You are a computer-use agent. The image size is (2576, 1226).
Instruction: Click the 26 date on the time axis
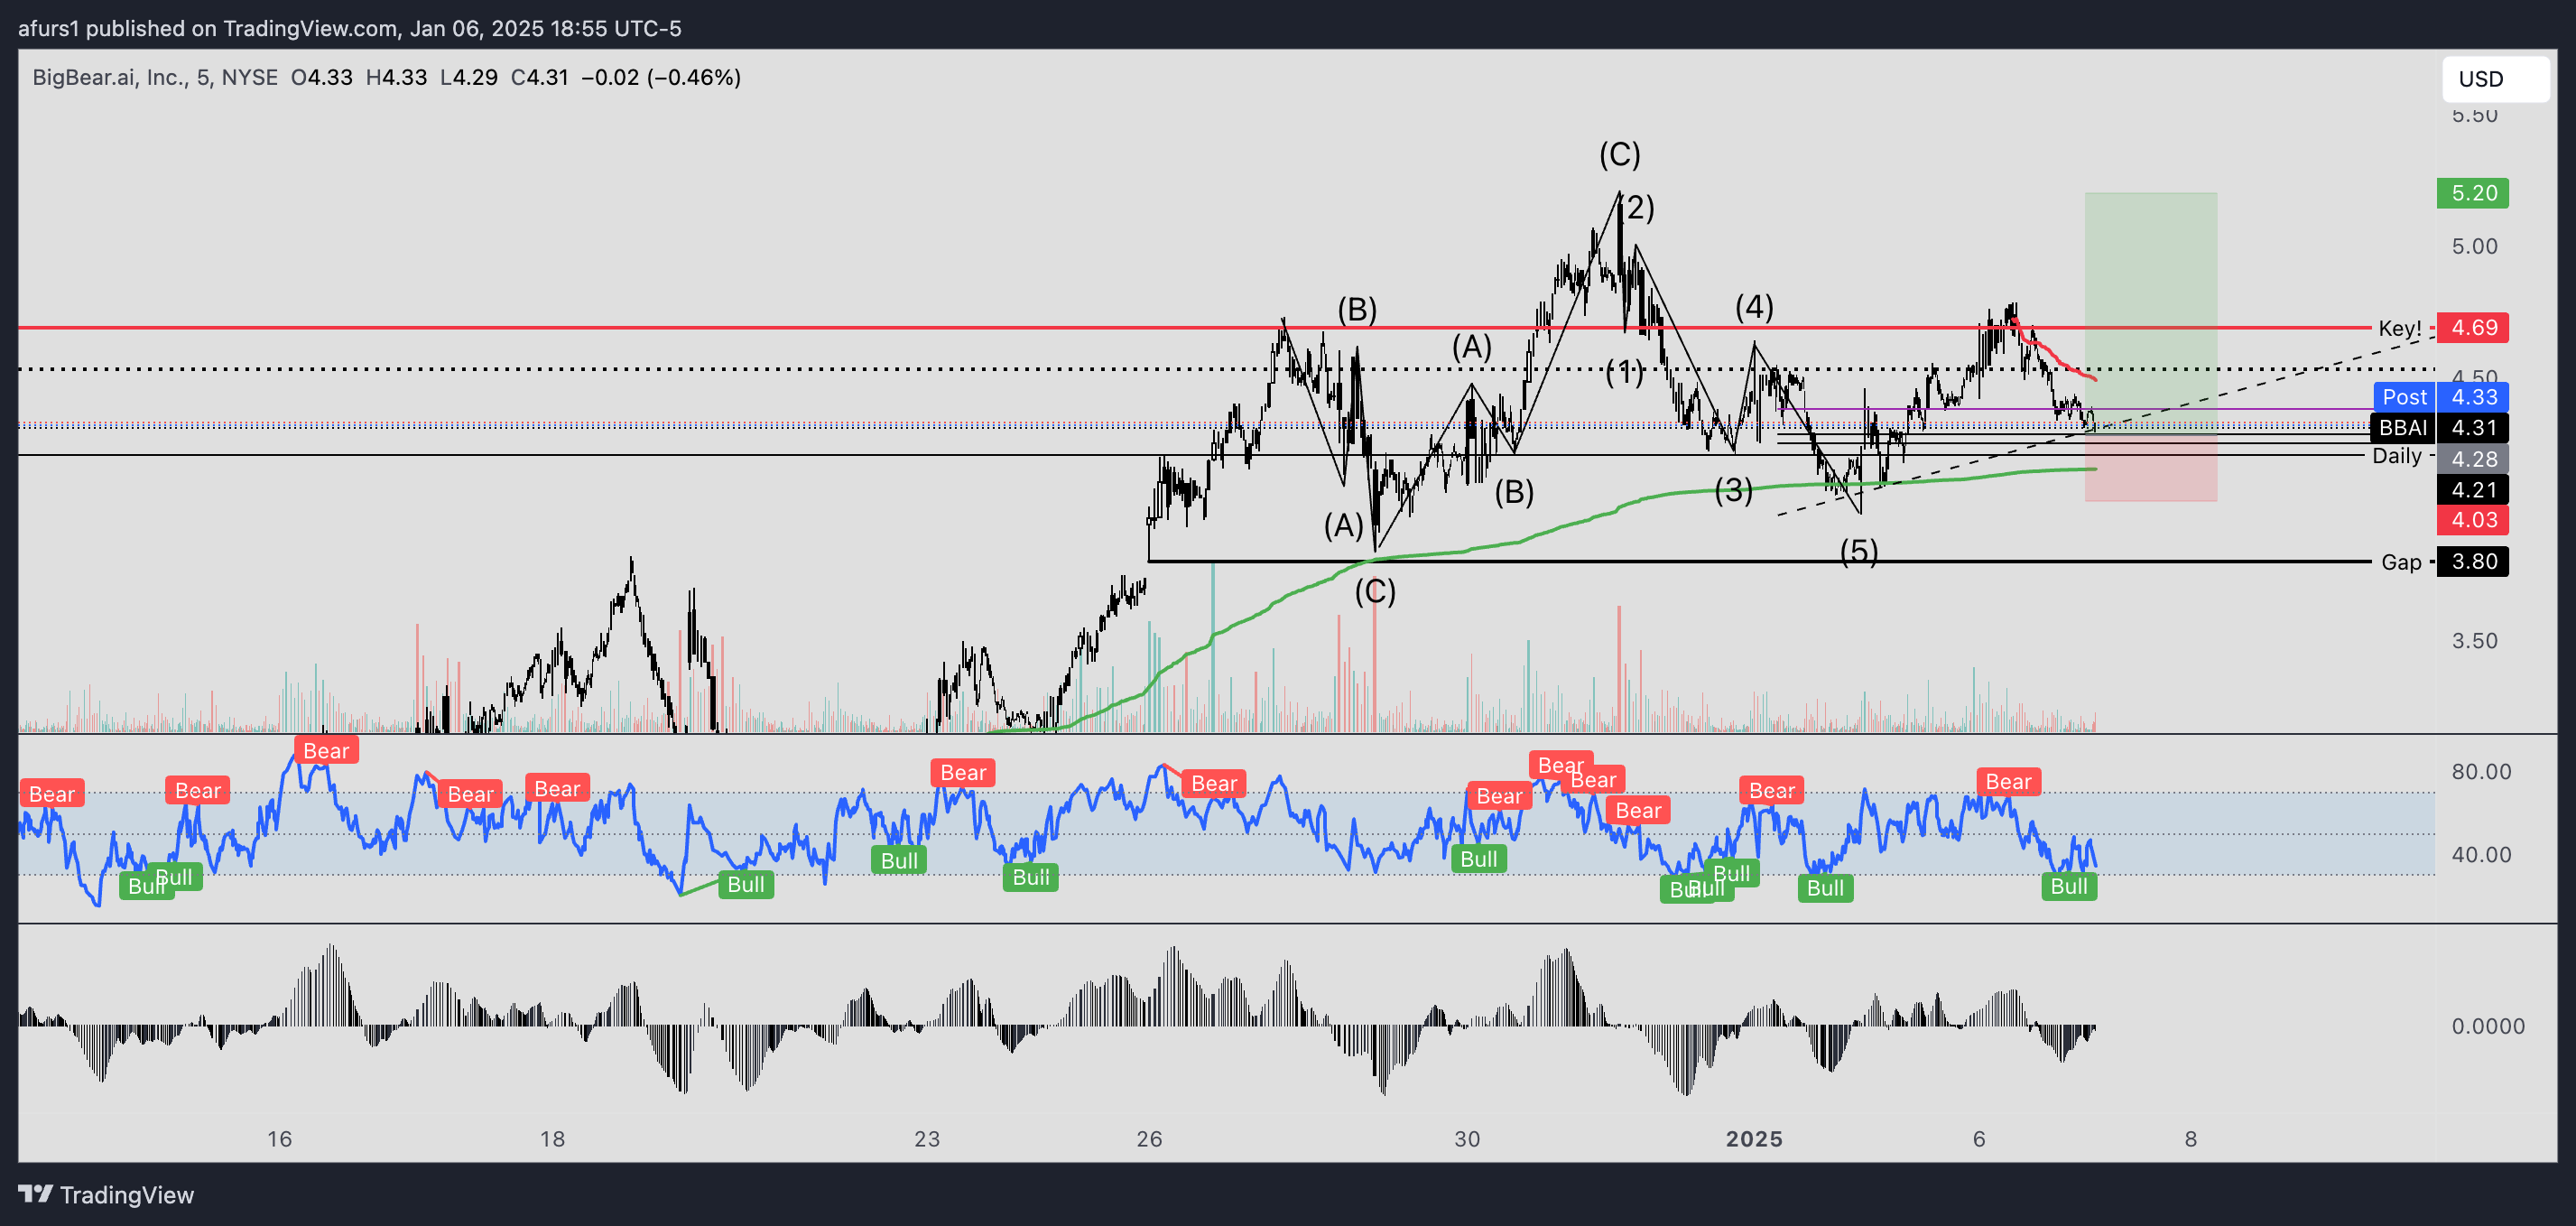1149,1139
